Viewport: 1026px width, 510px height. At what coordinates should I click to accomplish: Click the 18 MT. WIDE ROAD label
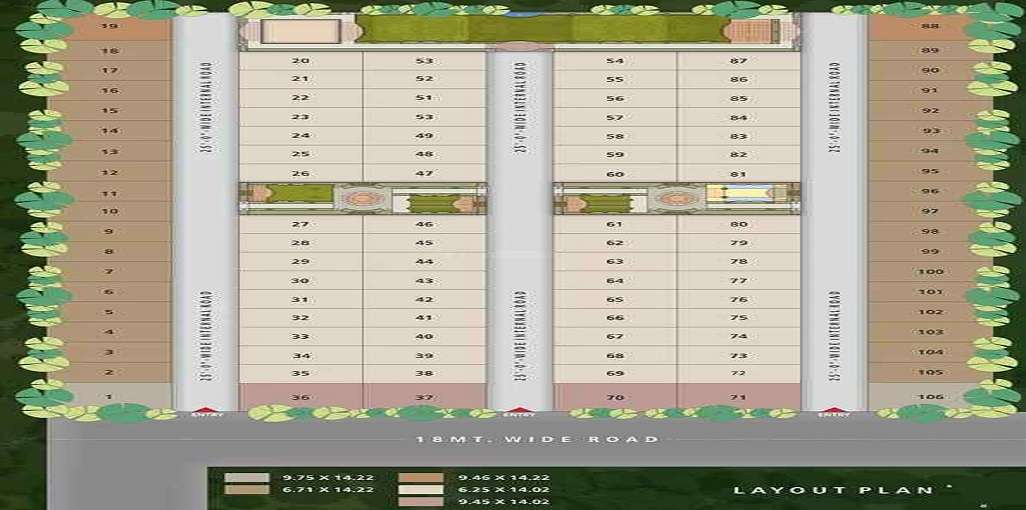point(538,439)
